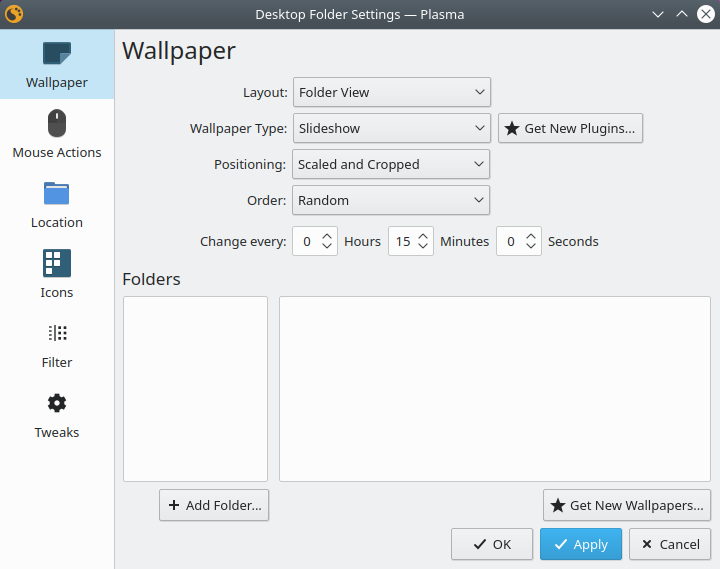This screenshot has height=569, width=720.
Task: Open the Mouse Actions section
Action: (57, 135)
